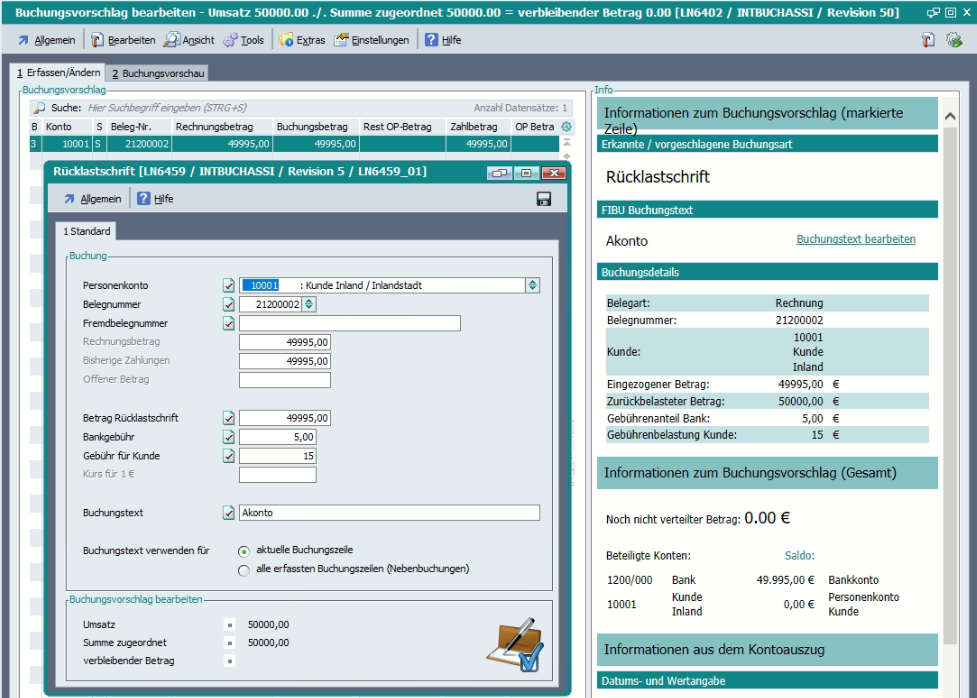Screen dimensions: 977x698
Task: Click the document icon beside the printer icon
Action: click(928, 40)
